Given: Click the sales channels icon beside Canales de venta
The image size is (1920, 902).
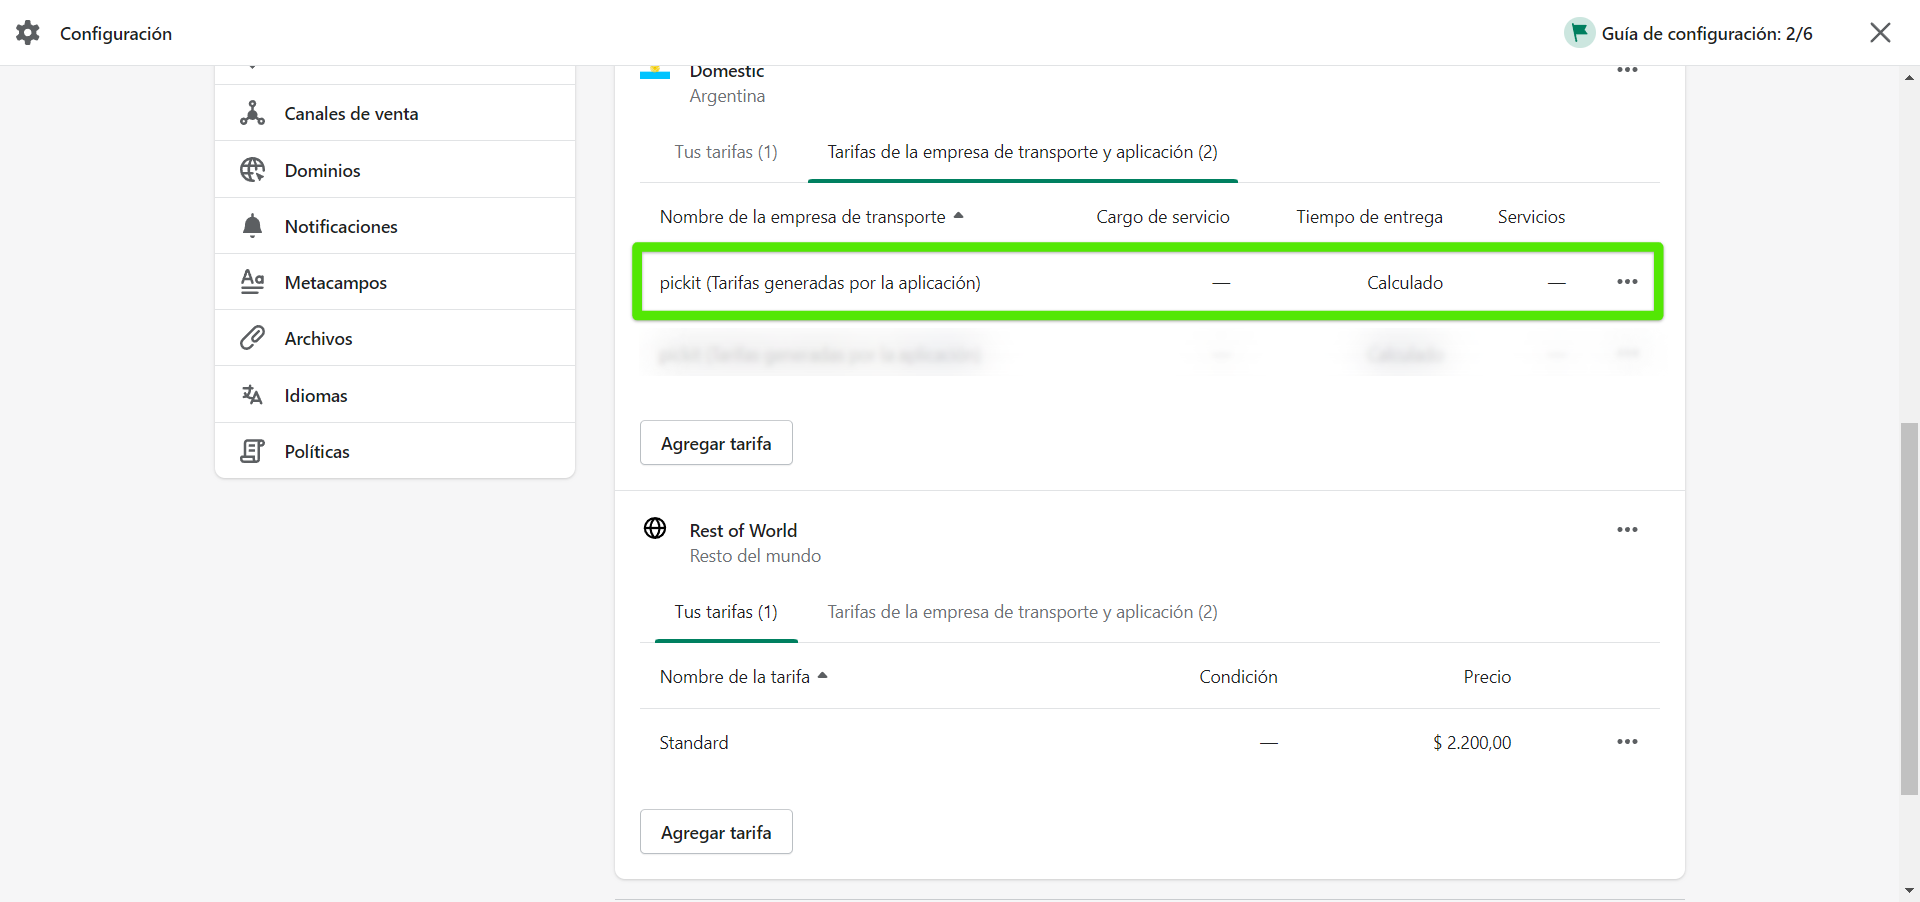Looking at the screenshot, I should 252,113.
